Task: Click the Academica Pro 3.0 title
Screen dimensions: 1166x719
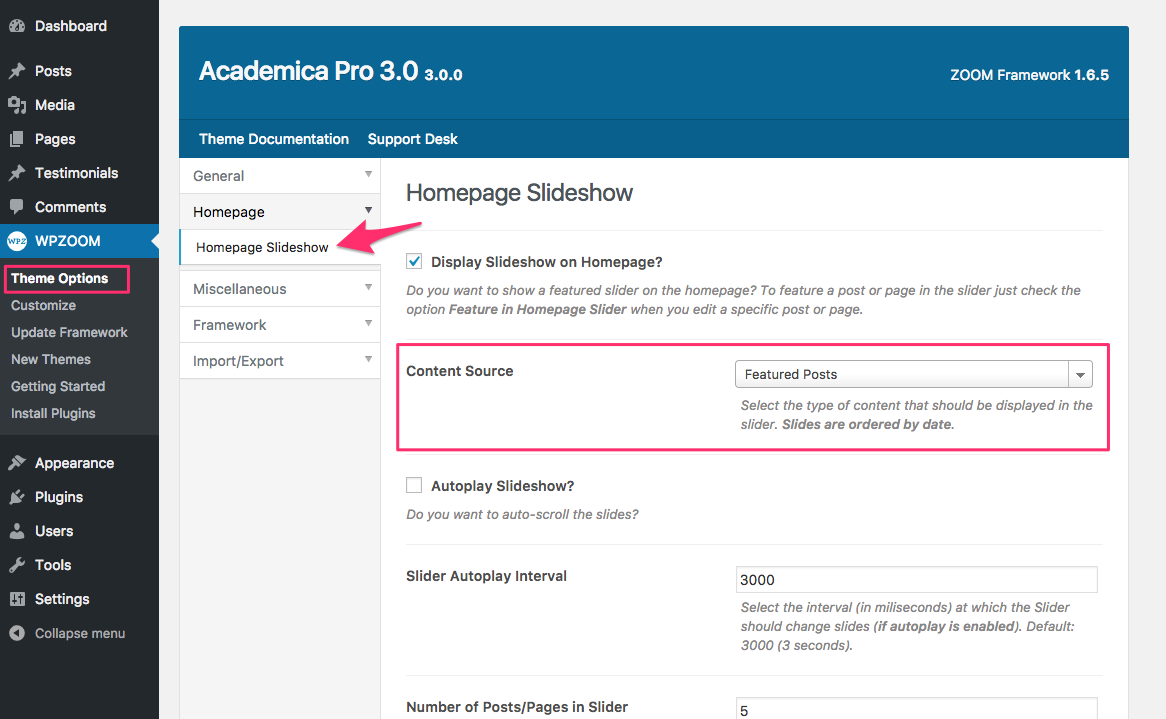Action: pyautogui.click(x=309, y=71)
